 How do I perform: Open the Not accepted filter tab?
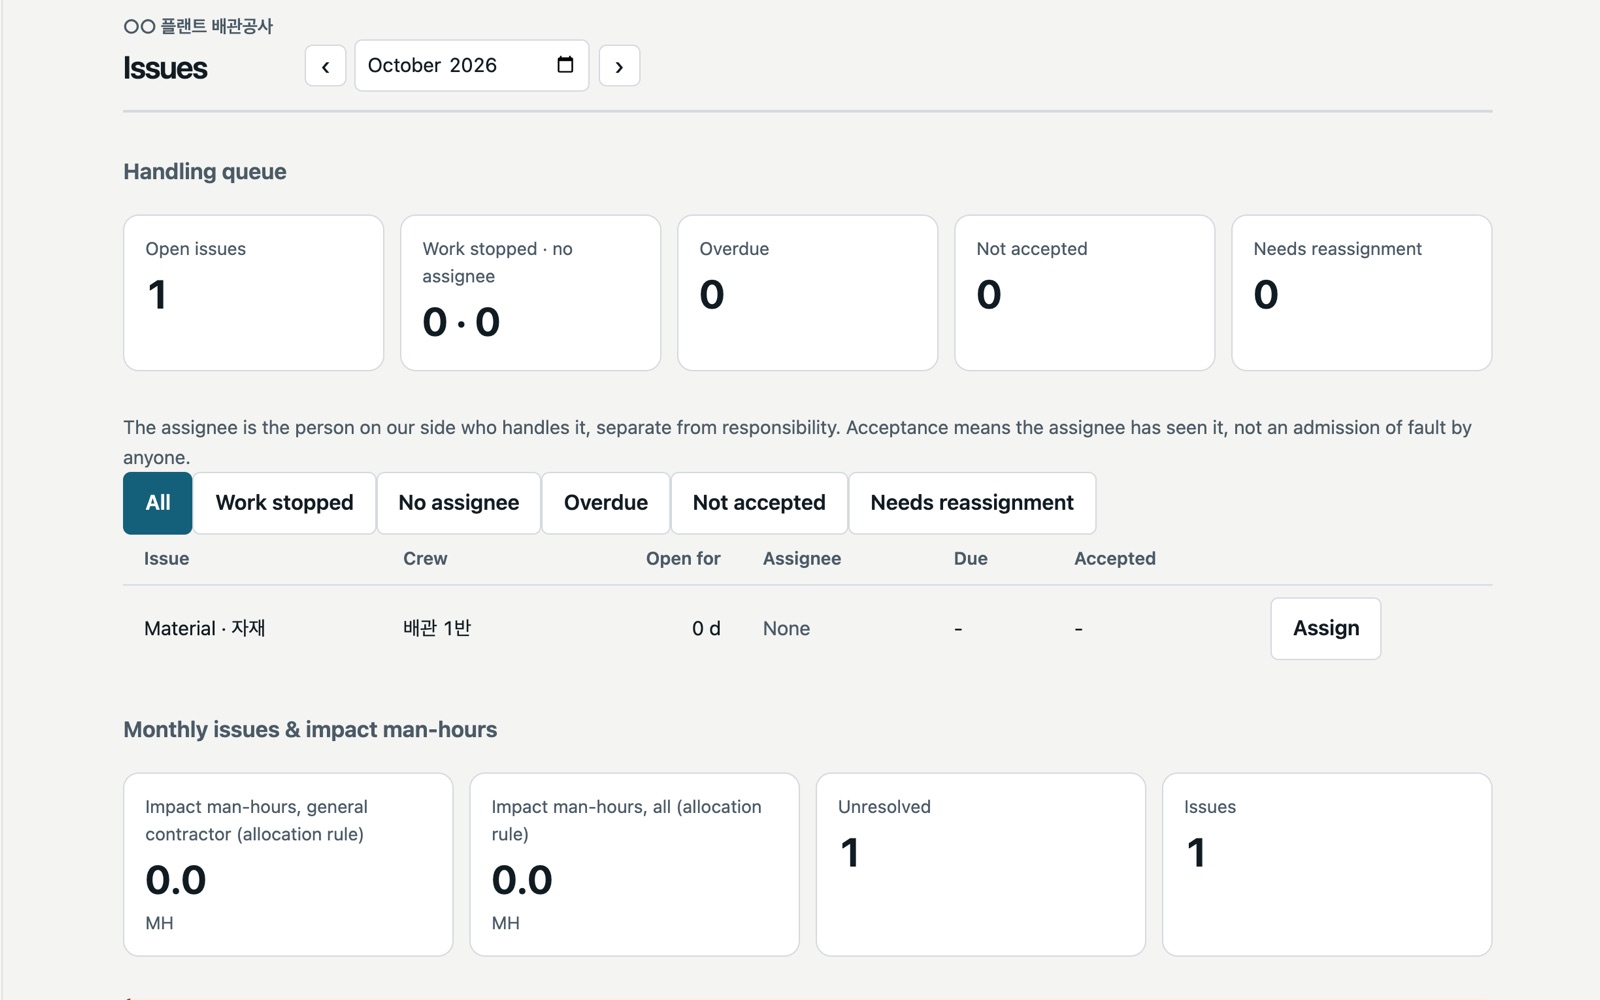pyautogui.click(x=759, y=503)
